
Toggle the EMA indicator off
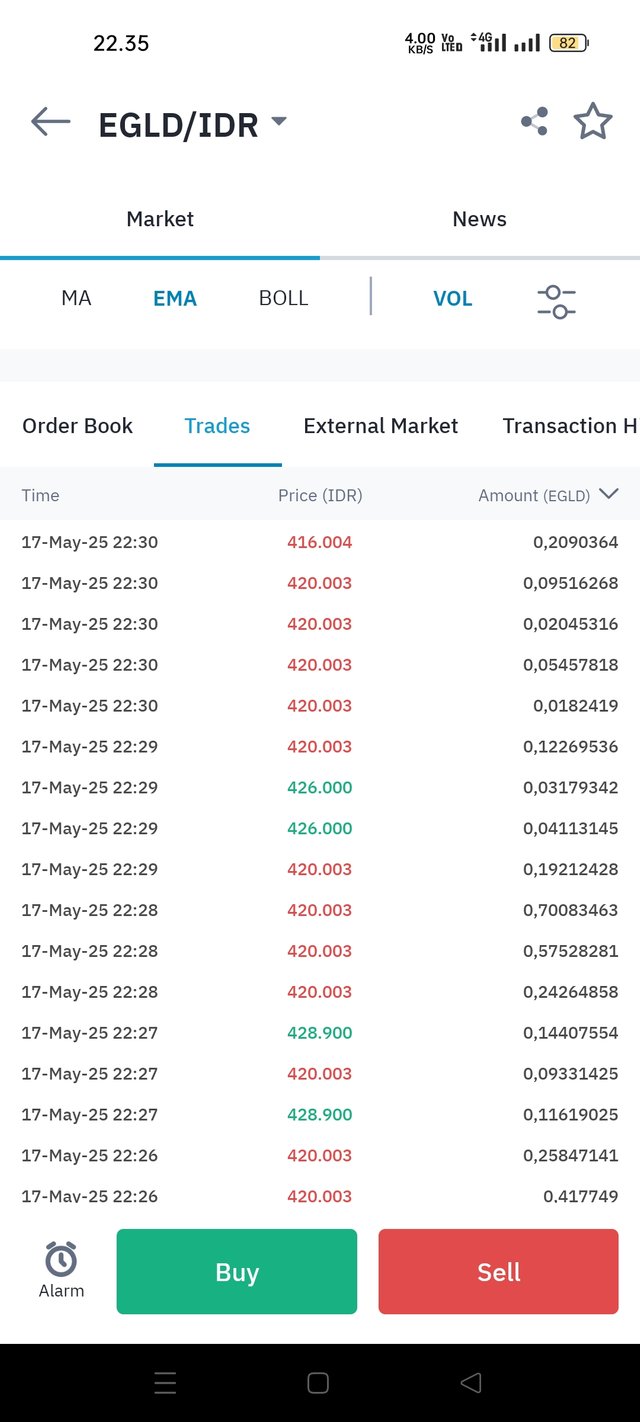pyautogui.click(x=175, y=298)
